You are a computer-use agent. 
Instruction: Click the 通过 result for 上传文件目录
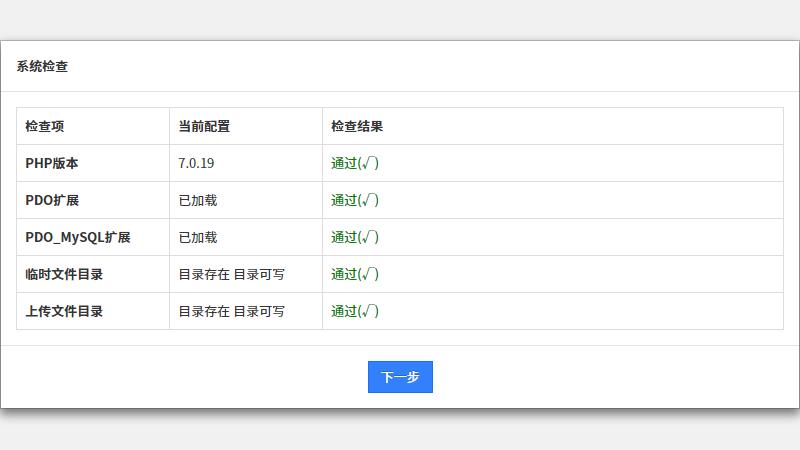click(355, 311)
